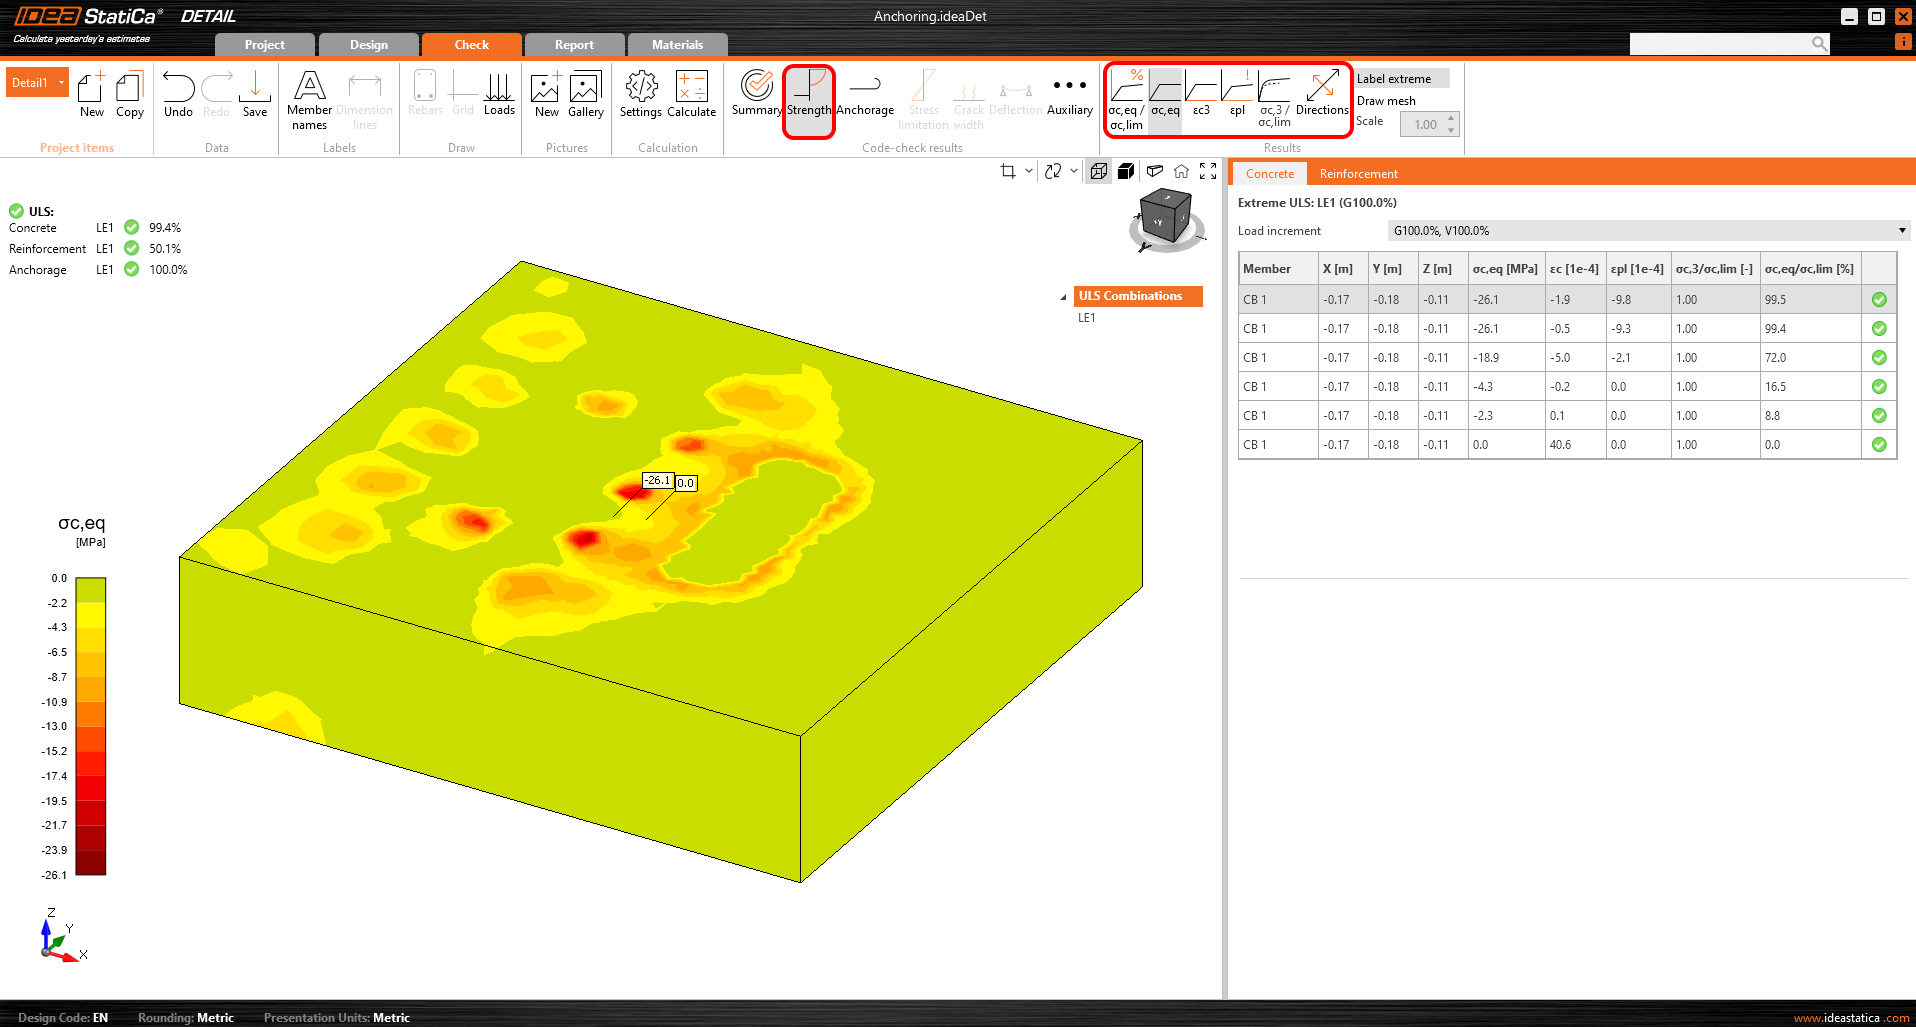
Task: Toggle Member names labels
Action: pos(309,98)
